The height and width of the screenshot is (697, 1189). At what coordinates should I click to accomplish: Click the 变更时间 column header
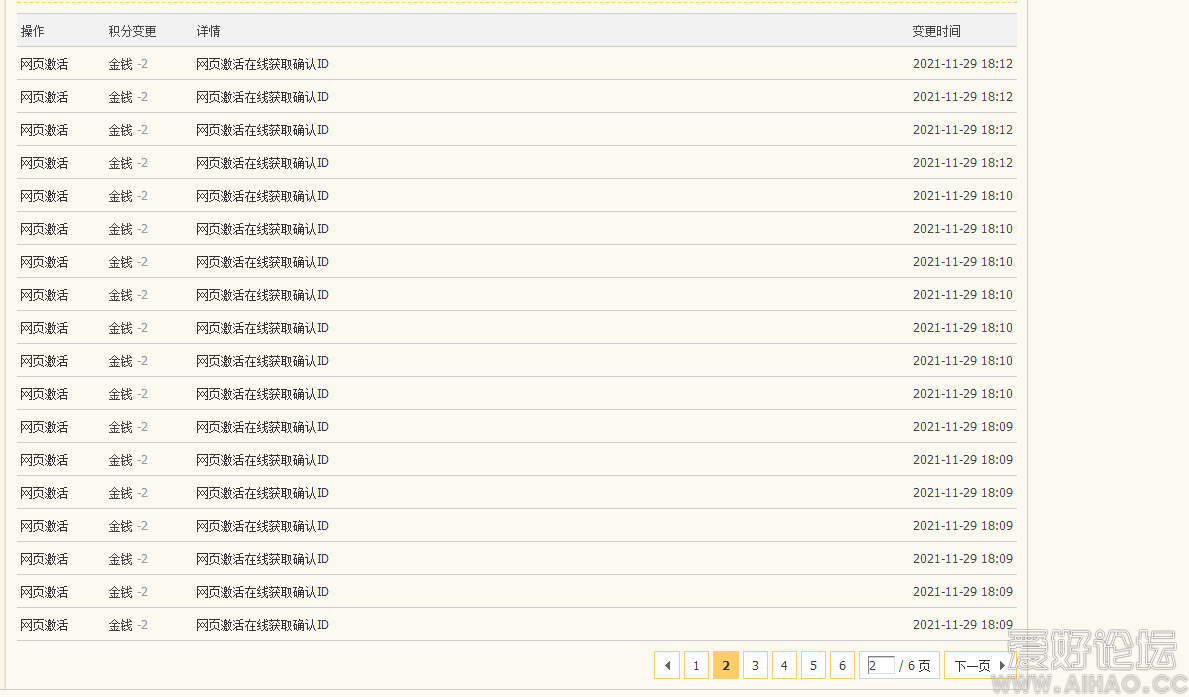point(936,31)
